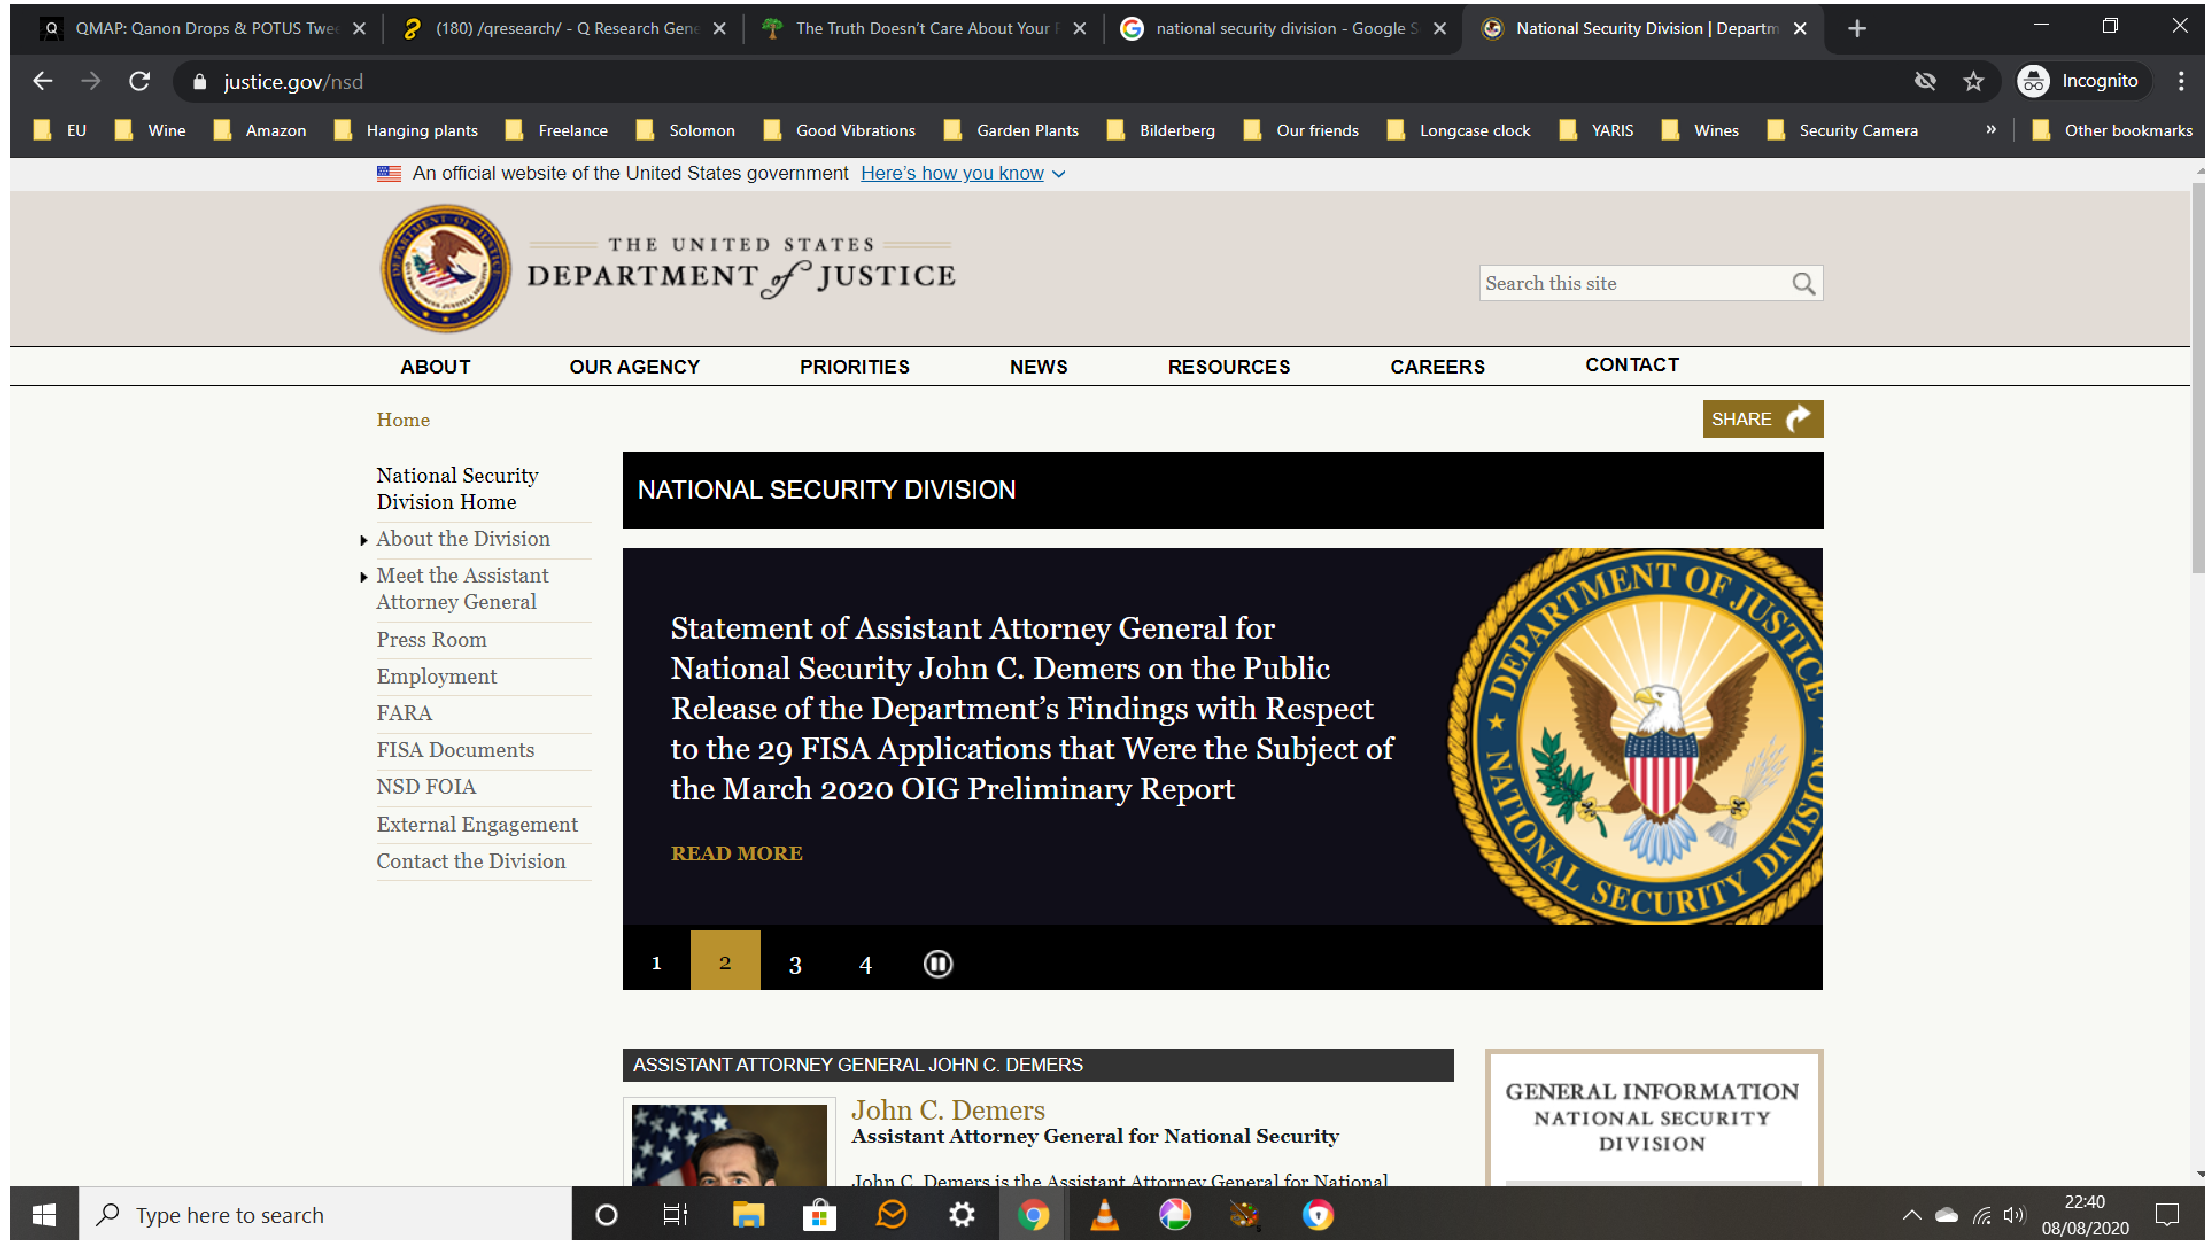Open the FARA sidebar link
Image resolution: width=2205 pixels, height=1240 pixels.
point(404,713)
